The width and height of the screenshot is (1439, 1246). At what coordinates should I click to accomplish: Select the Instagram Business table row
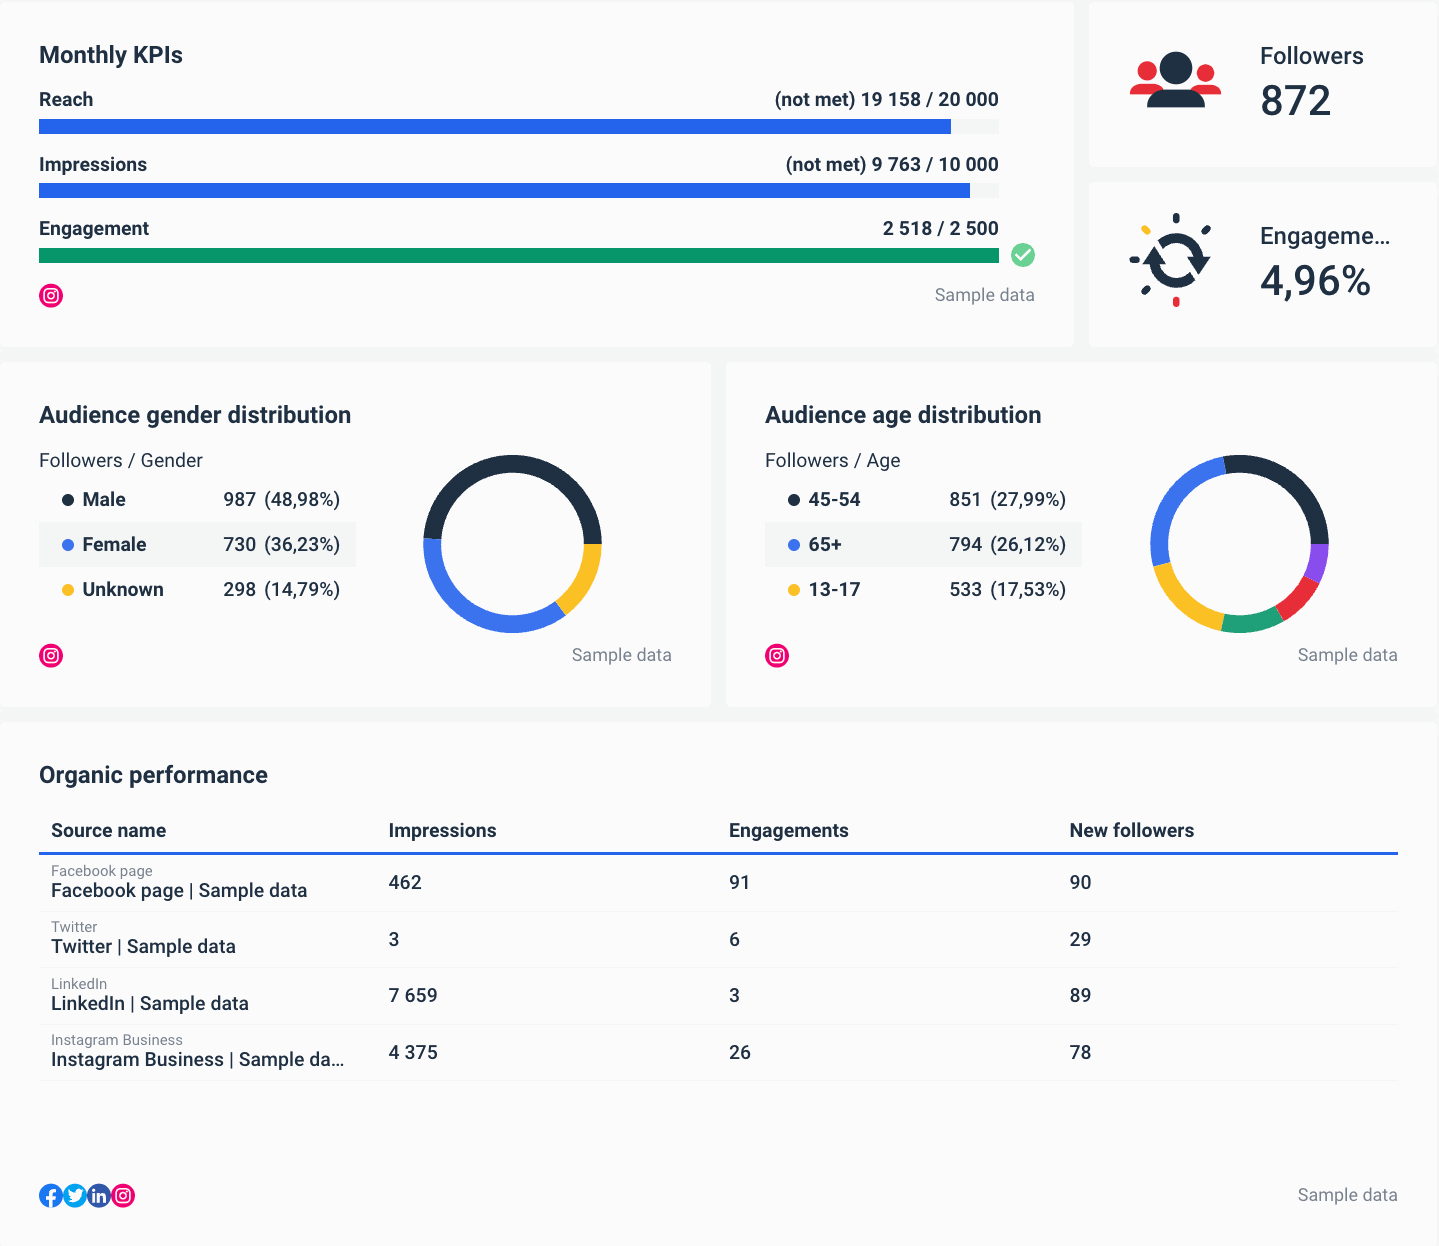click(x=196, y=1052)
